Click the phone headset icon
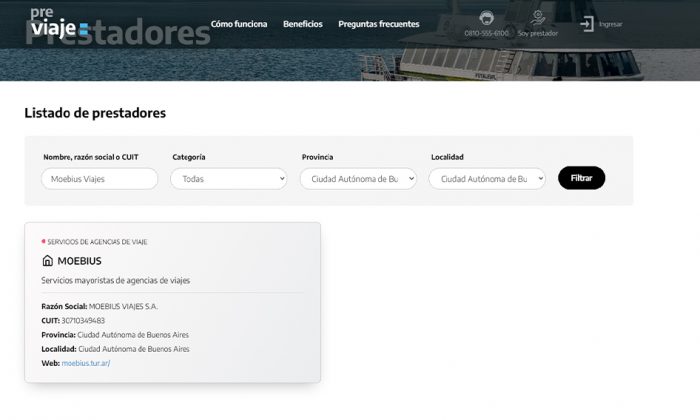Viewport: 700px width, 420px height. [x=486, y=18]
